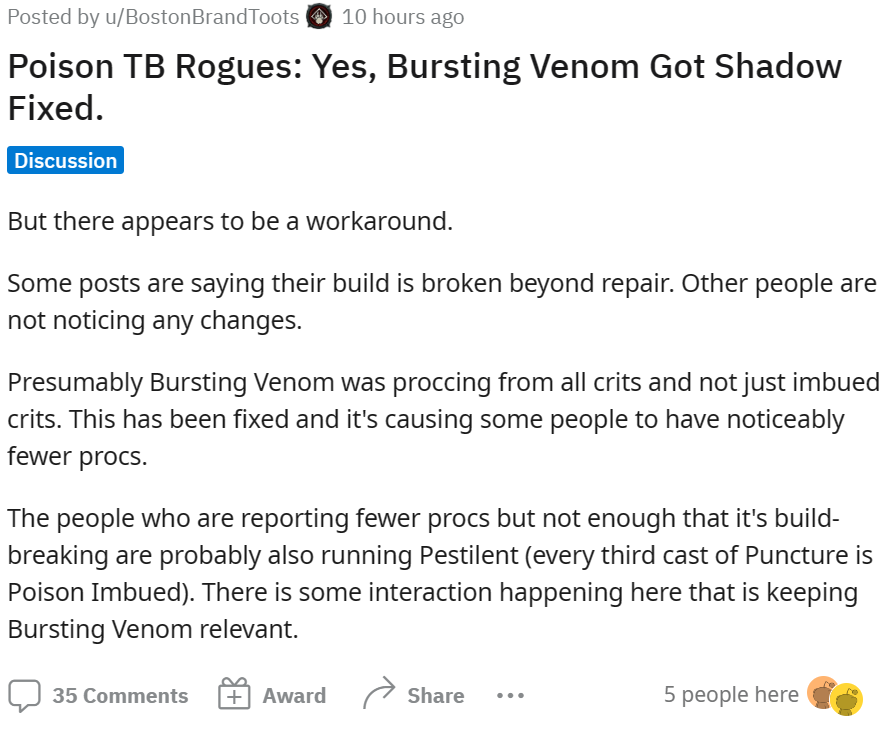Click the orange avatar near people here
This screenshot has height=739, width=885.
[822, 693]
